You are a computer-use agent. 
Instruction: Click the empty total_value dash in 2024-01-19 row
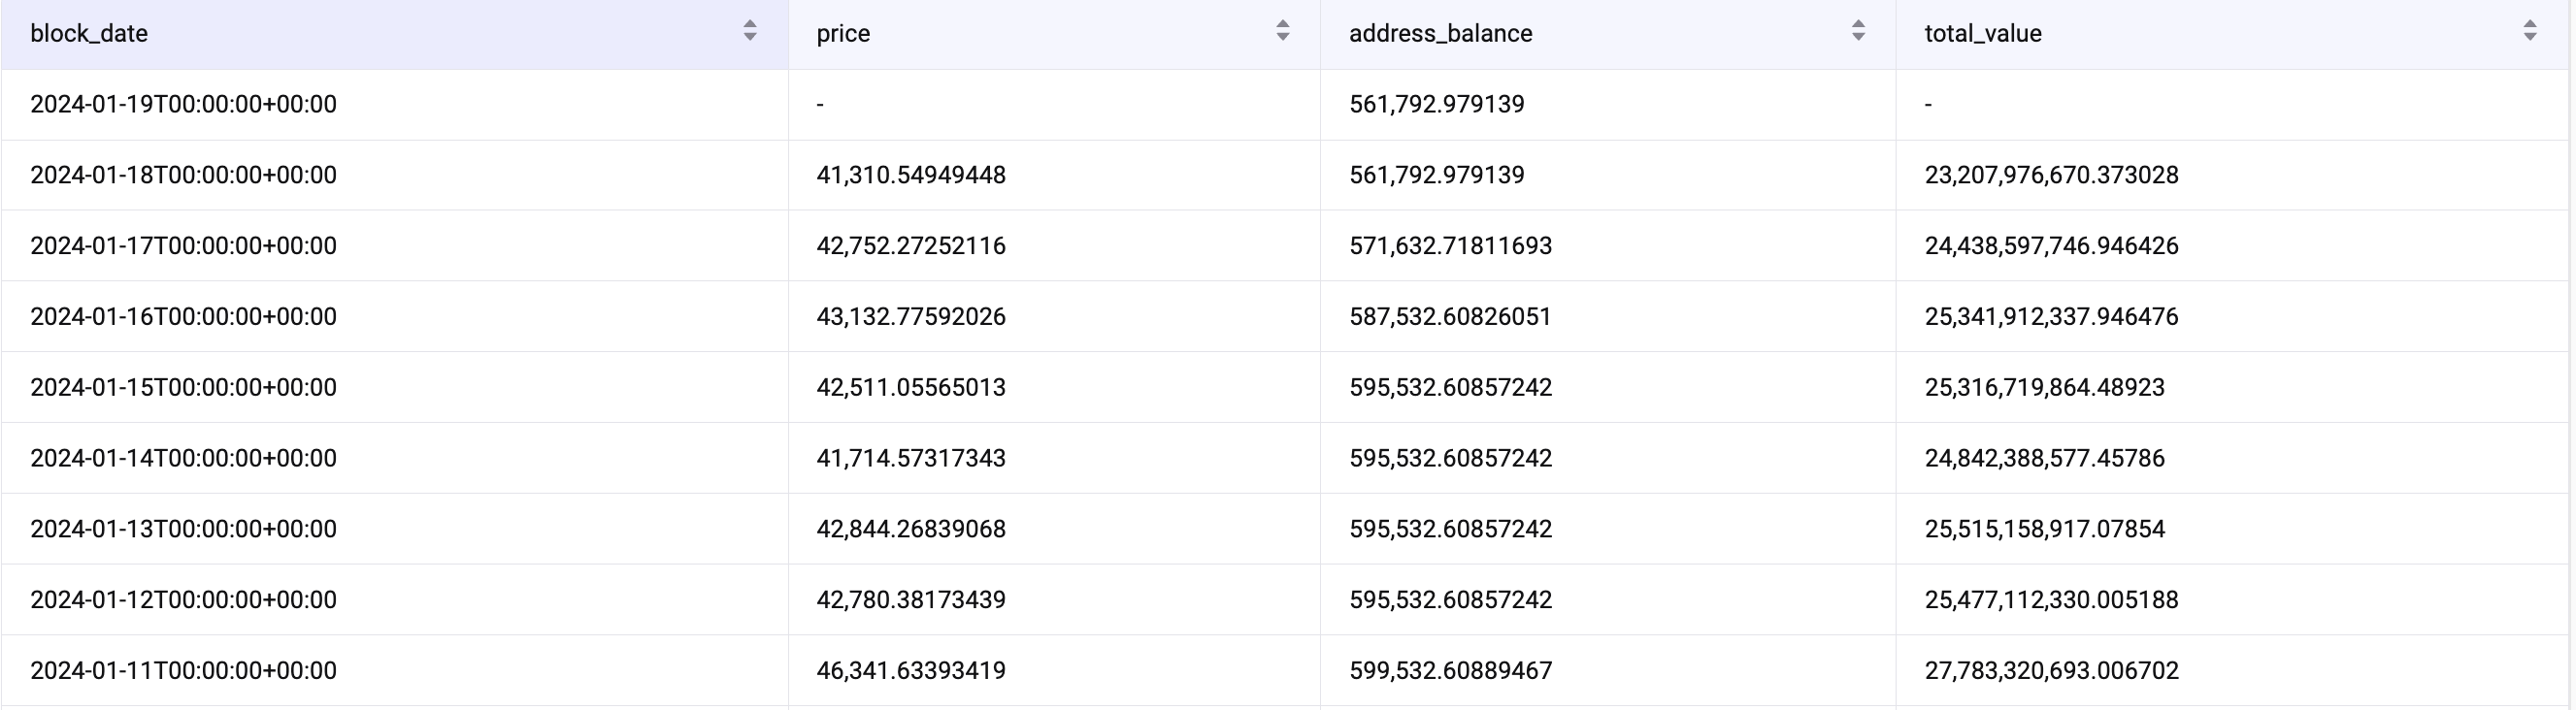(1928, 105)
